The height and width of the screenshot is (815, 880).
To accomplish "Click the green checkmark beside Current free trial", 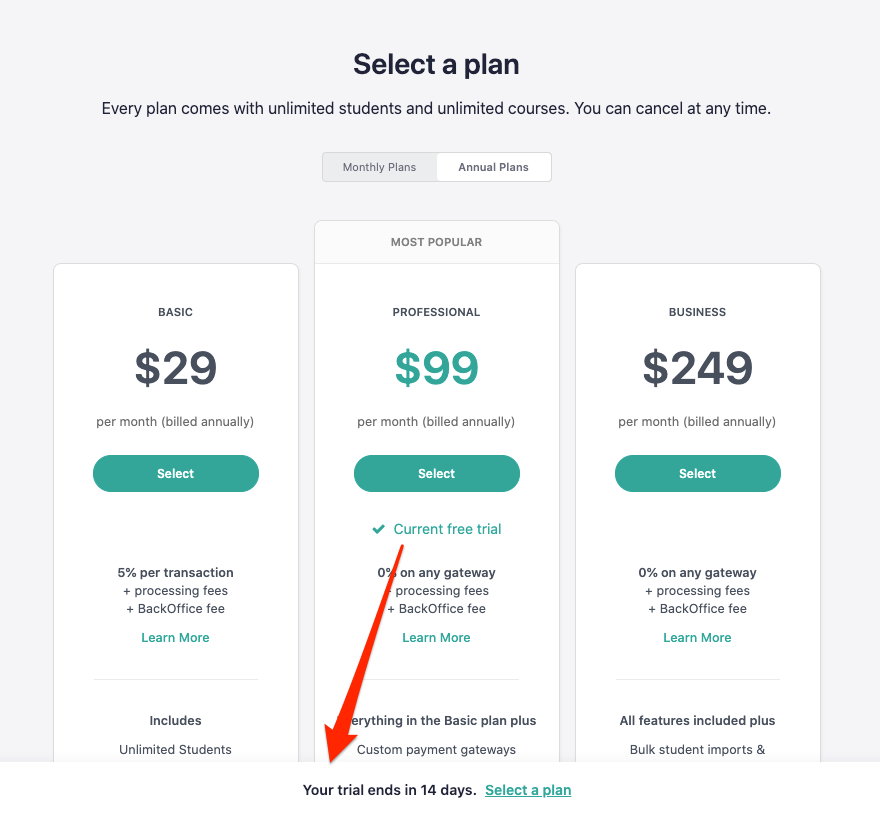I will (x=378, y=529).
